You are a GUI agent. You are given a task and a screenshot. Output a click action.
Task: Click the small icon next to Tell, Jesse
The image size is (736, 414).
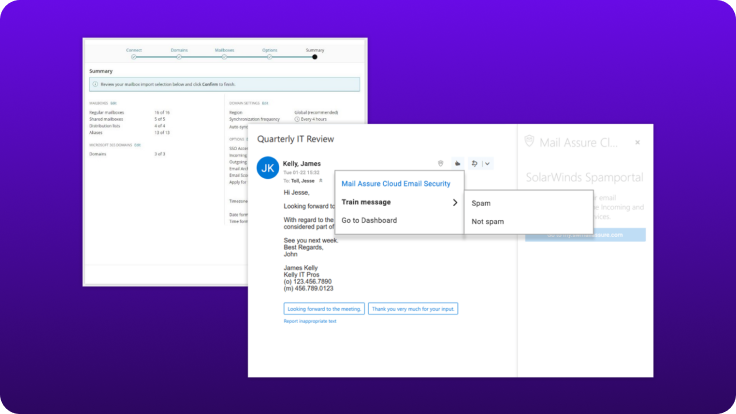click(321, 181)
